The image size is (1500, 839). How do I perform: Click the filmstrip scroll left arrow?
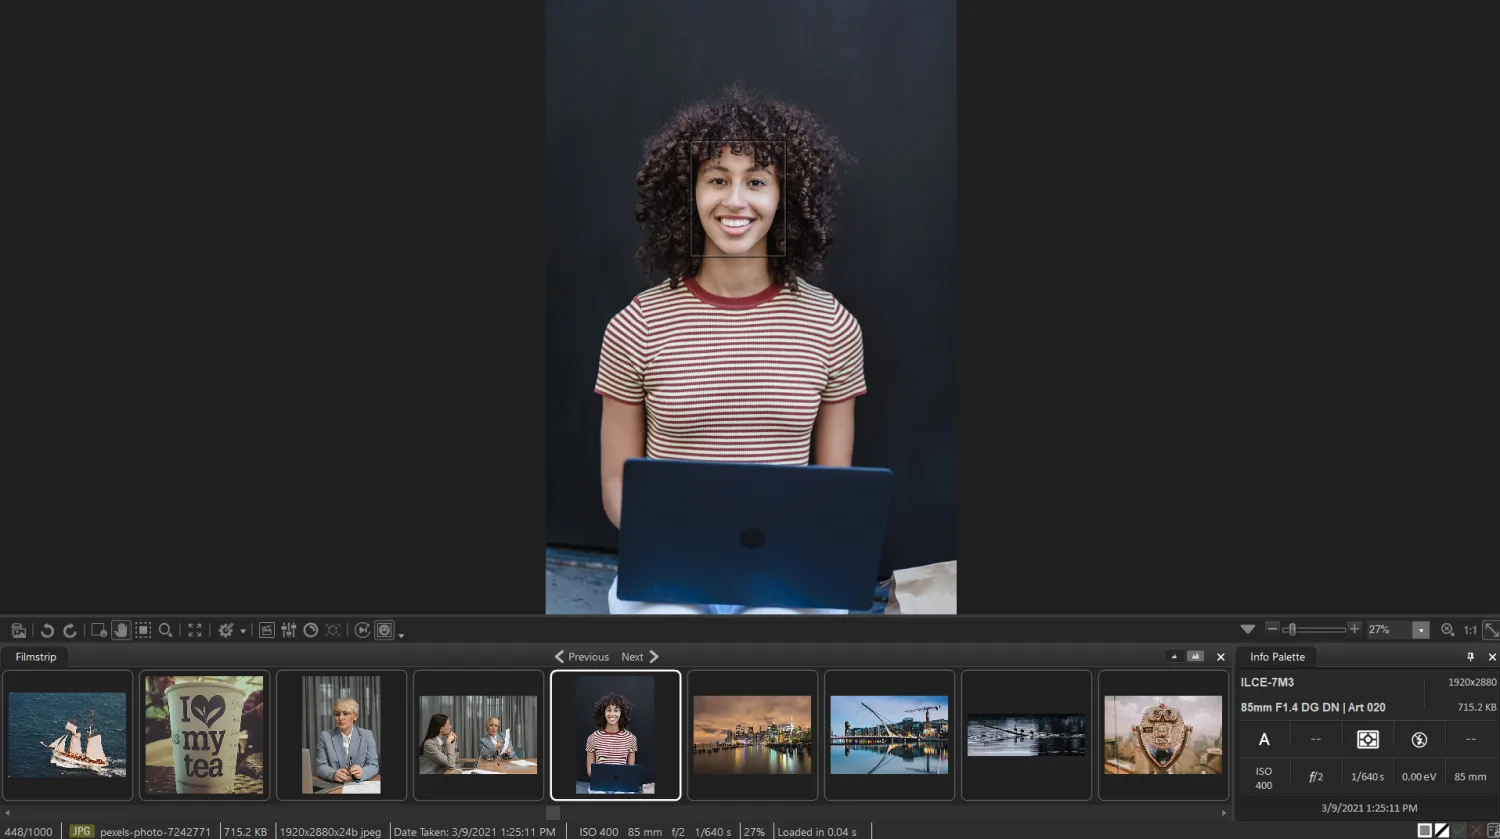tap(7, 813)
